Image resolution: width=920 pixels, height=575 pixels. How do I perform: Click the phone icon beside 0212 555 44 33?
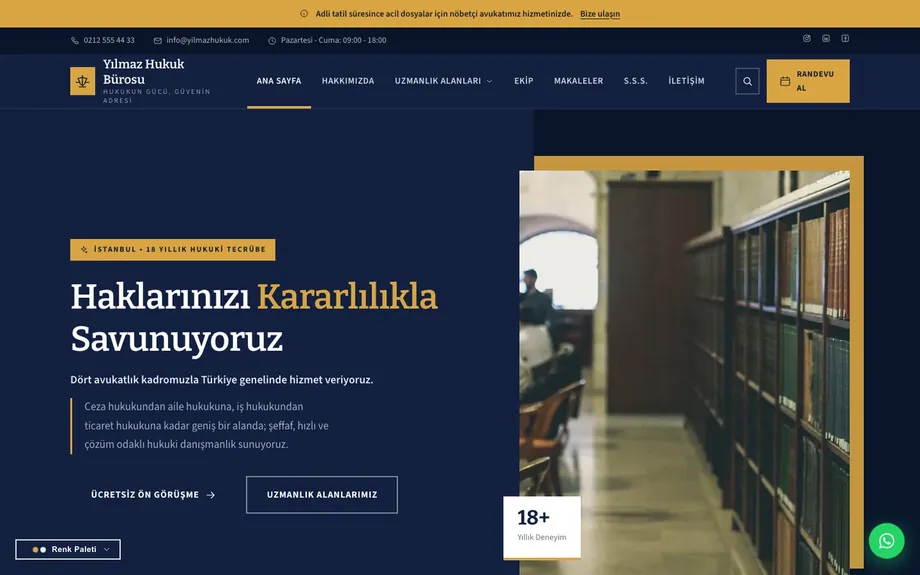[75, 40]
